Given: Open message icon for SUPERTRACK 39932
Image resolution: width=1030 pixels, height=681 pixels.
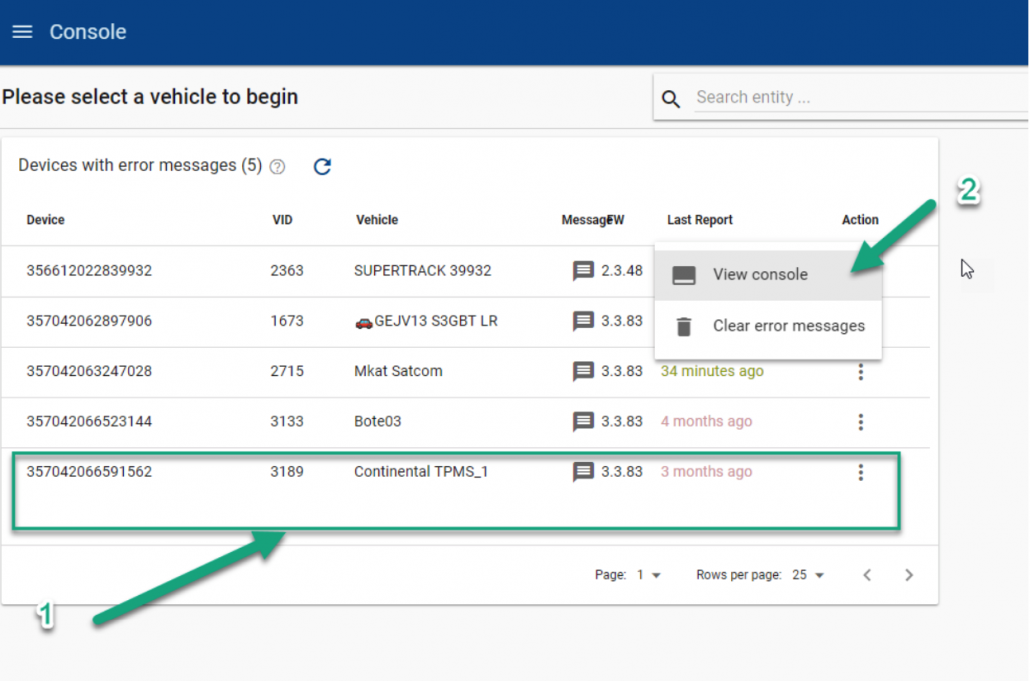Looking at the screenshot, I should pos(583,271).
